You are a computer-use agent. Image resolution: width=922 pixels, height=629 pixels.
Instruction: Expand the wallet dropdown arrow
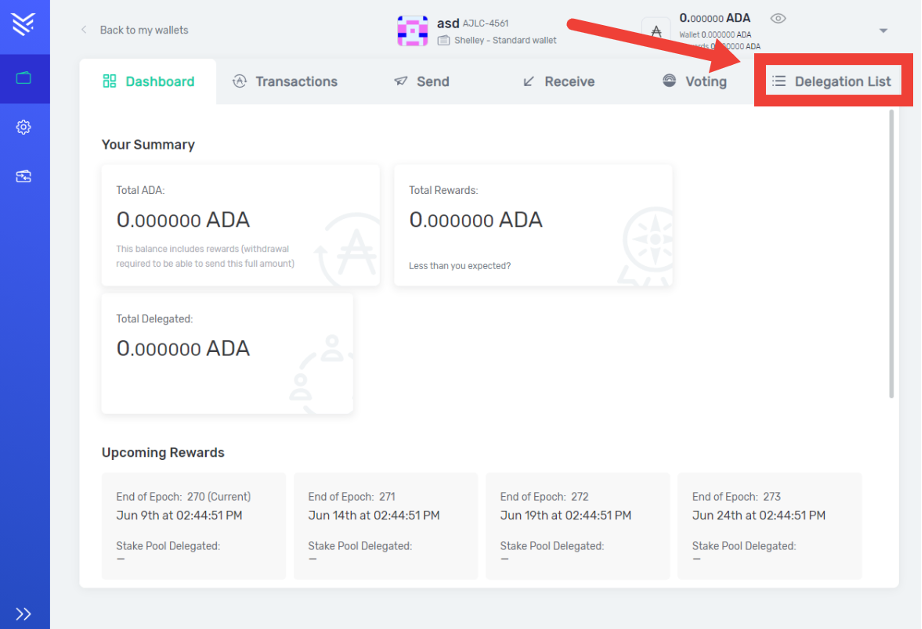click(x=883, y=31)
